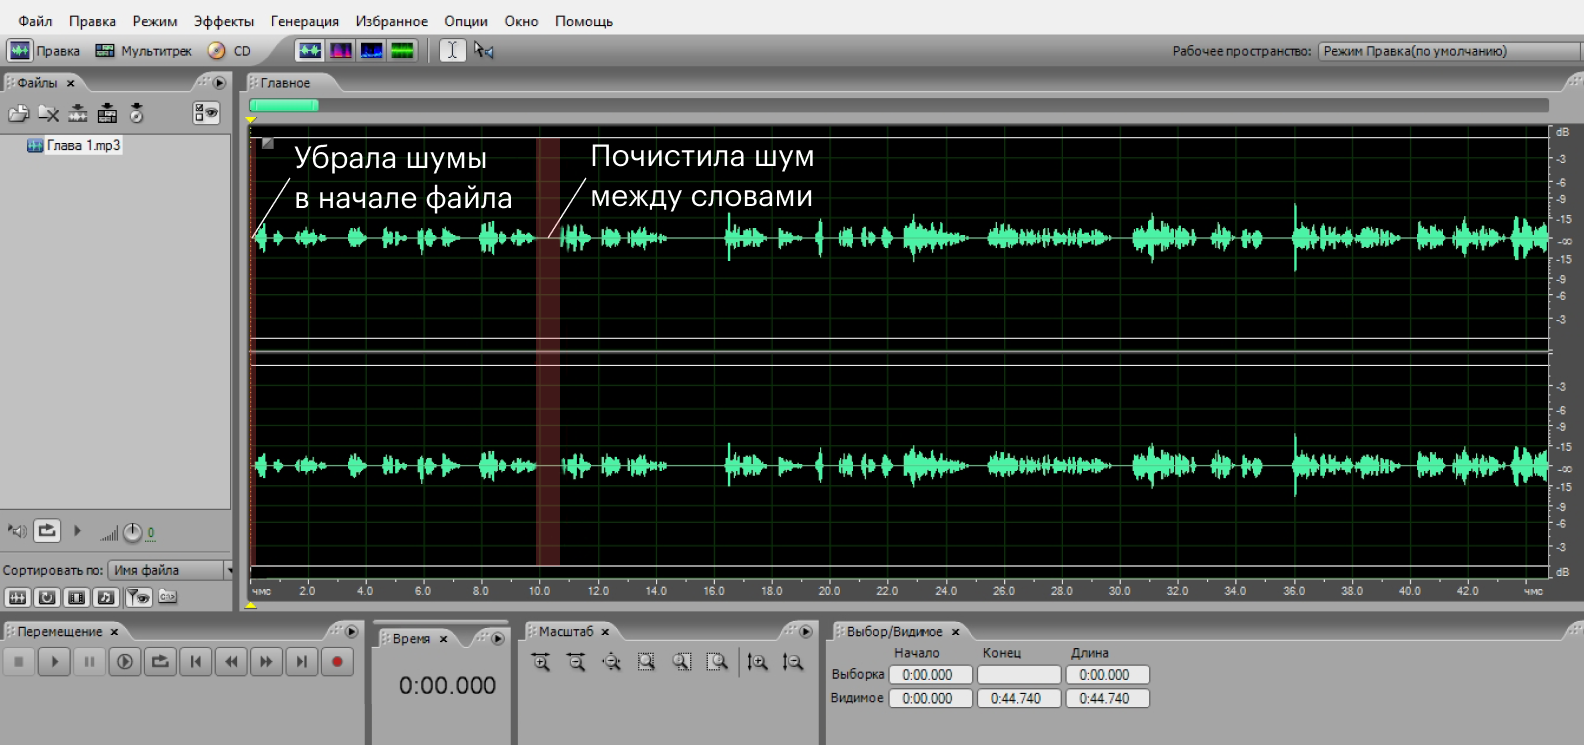
Task: Toggle show loop files filter
Action: coord(47,597)
